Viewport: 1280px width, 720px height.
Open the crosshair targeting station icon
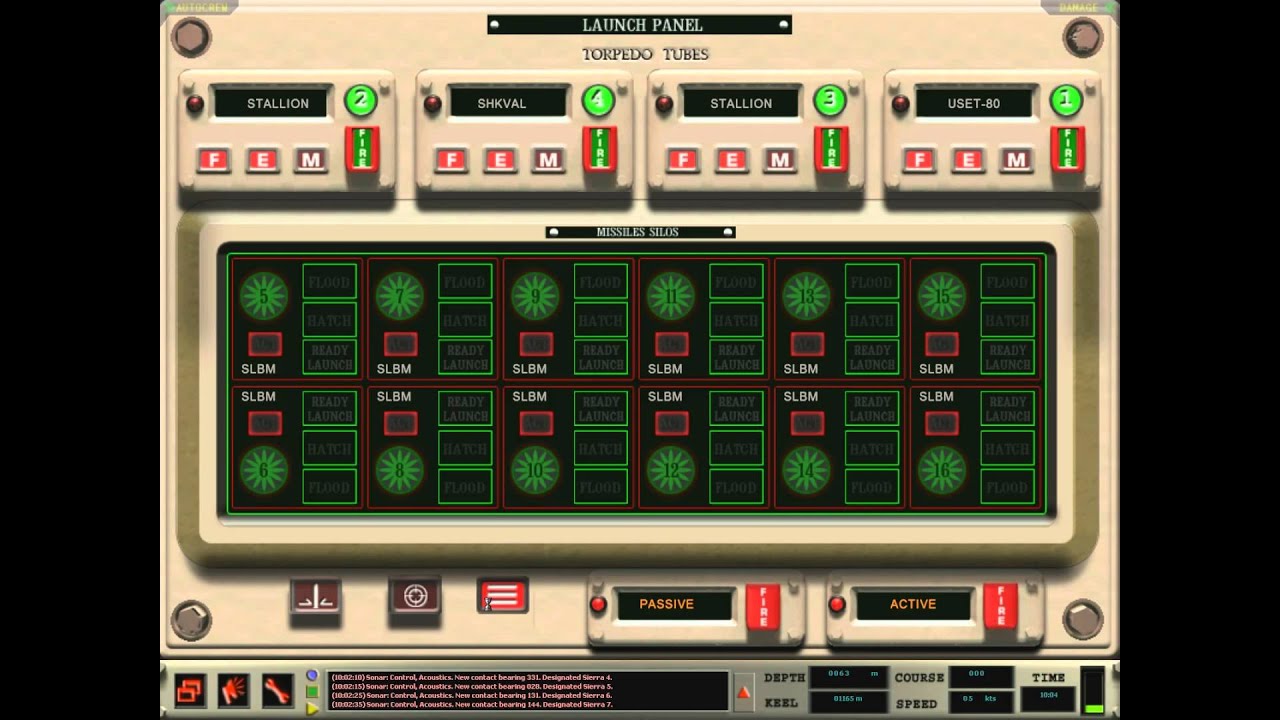(415, 597)
